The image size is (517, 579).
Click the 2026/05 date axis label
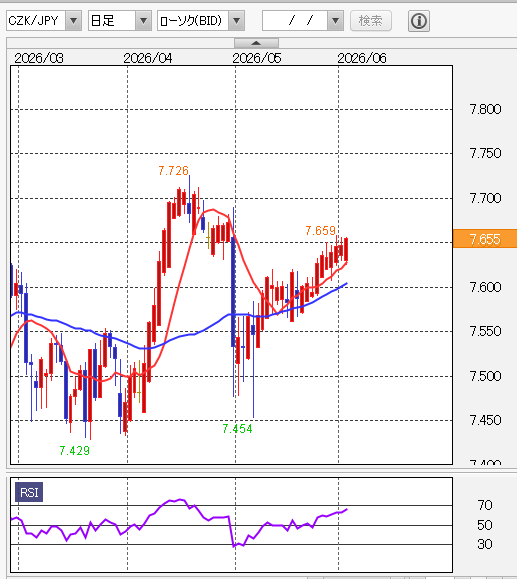tap(257, 58)
